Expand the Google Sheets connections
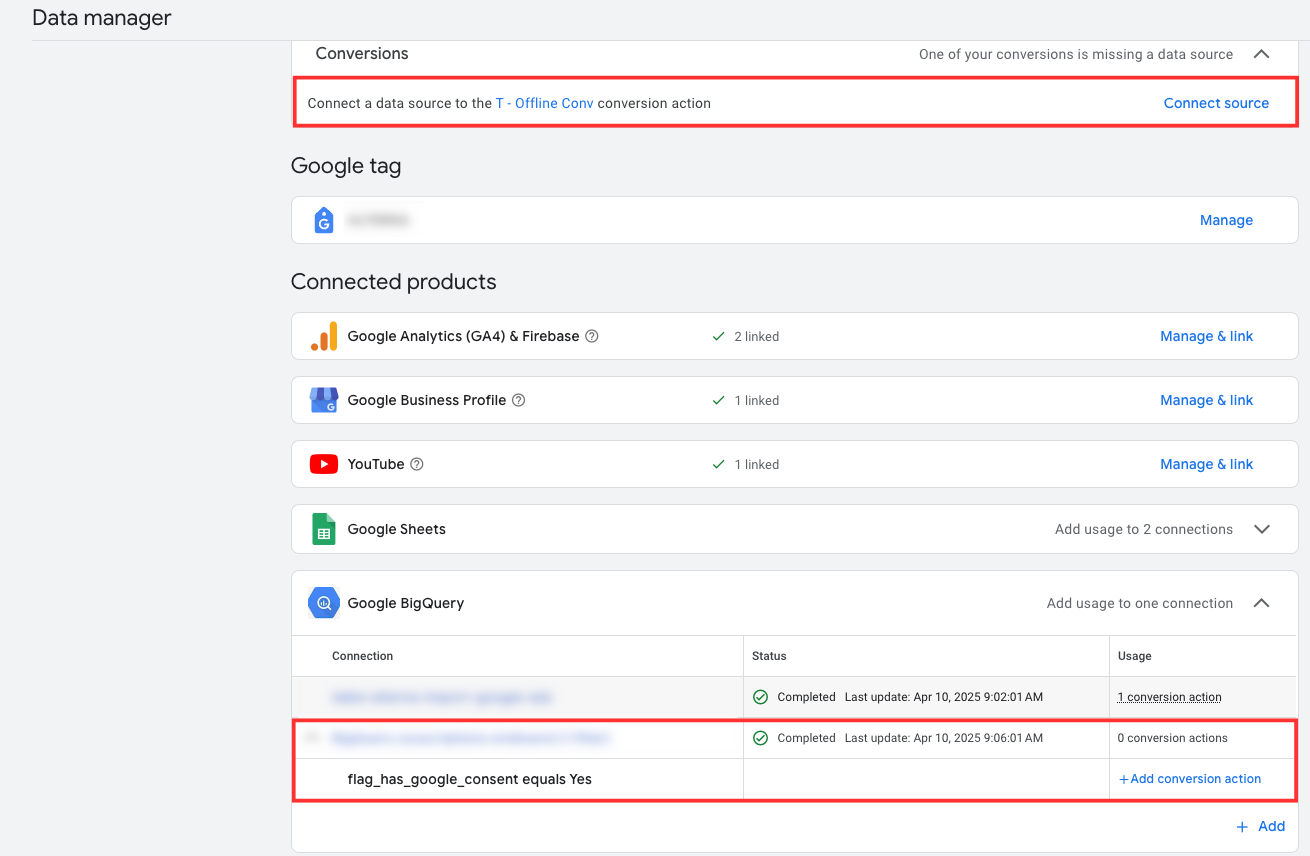 1261,529
